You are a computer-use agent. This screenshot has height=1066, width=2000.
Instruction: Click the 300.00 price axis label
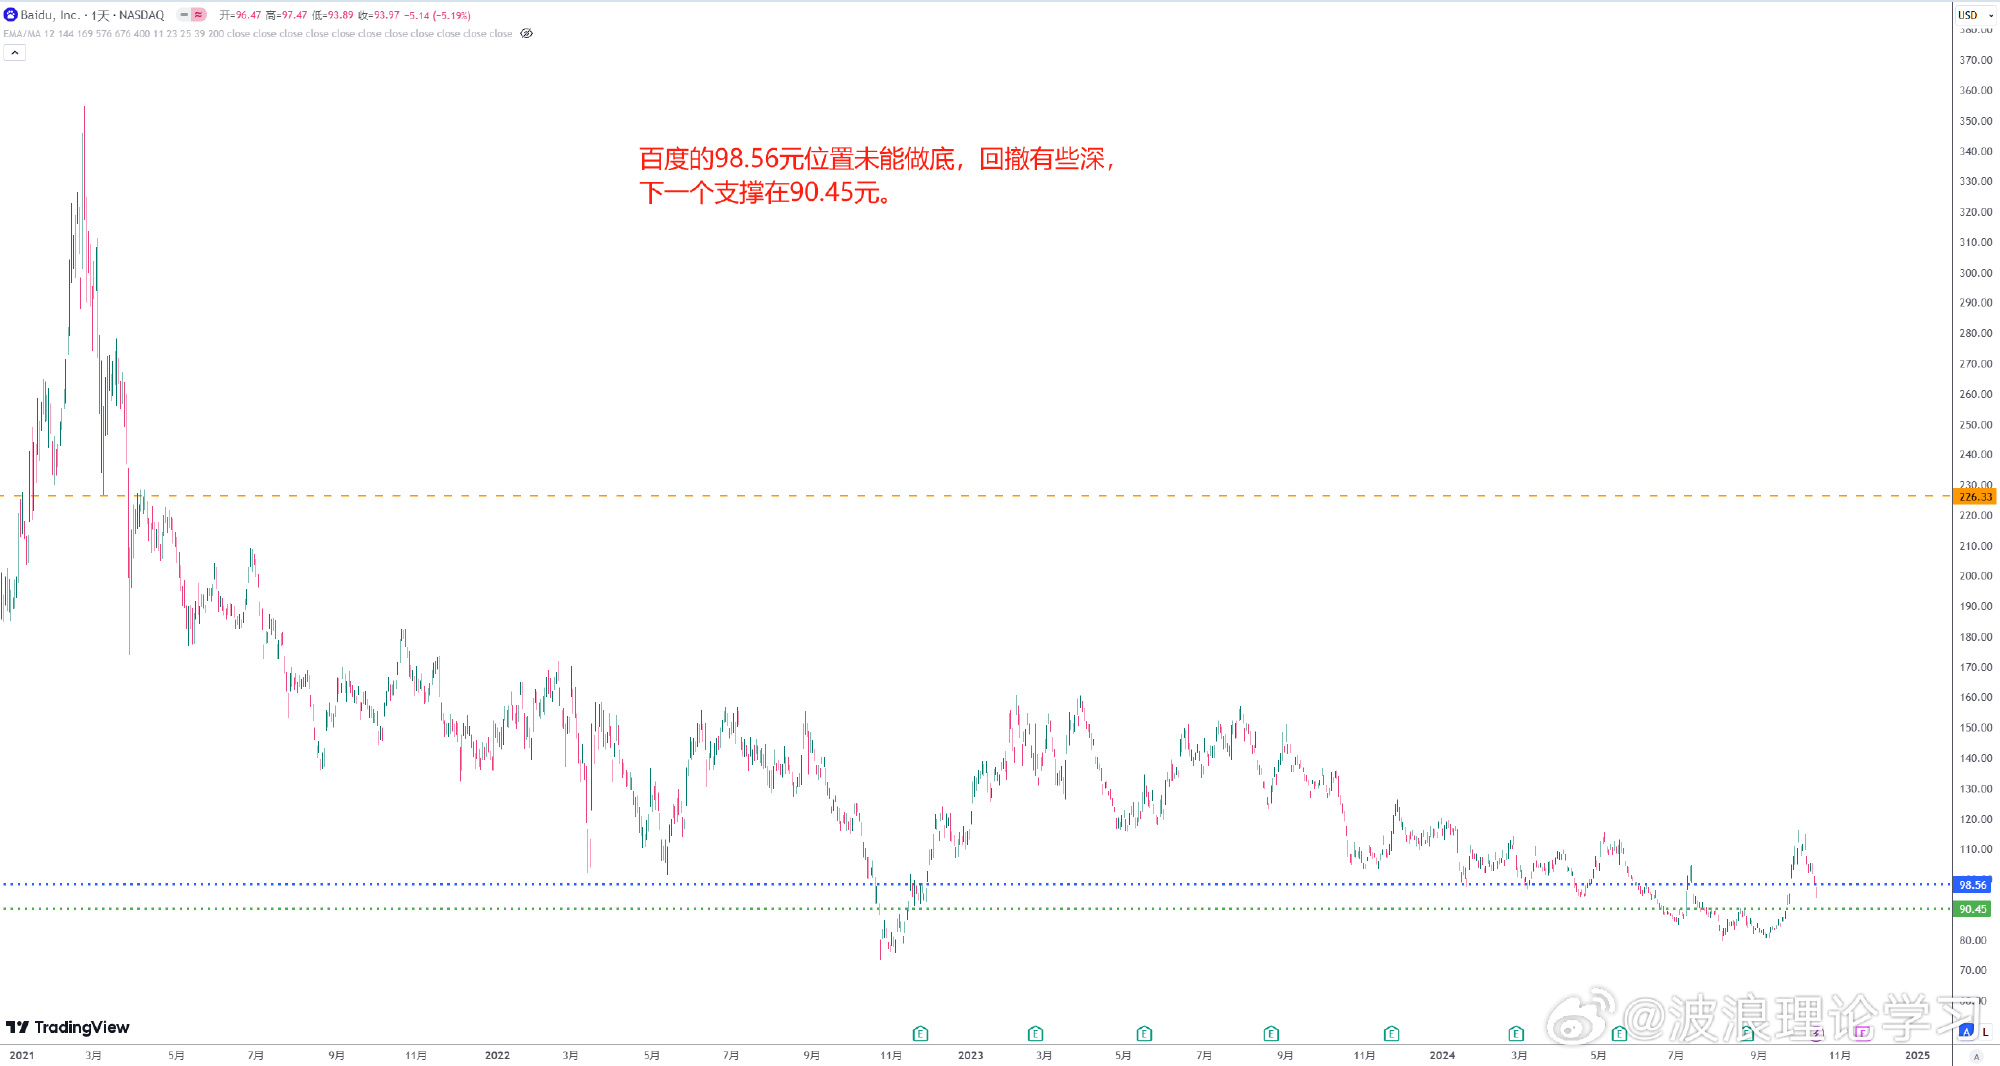pos(1976,273)
